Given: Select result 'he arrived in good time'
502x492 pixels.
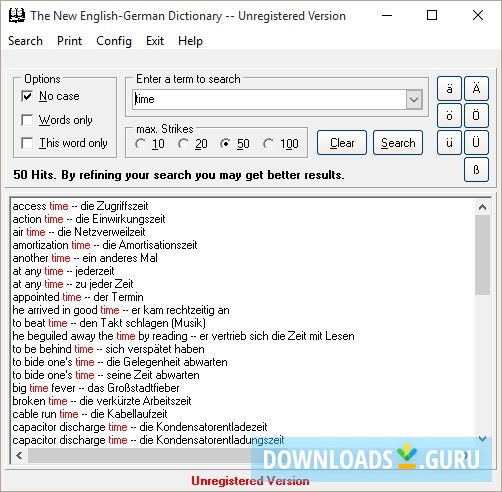Looking at the screenshot, I should tap(121, 310).
